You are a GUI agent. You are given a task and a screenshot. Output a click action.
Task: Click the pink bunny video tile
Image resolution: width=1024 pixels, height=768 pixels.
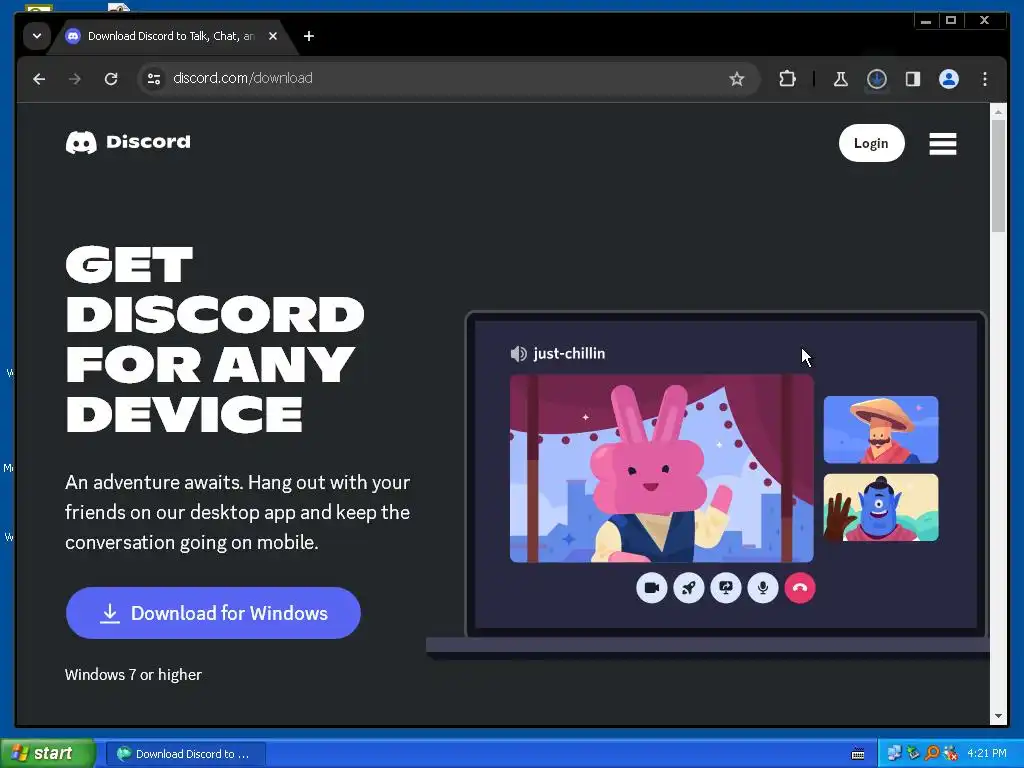click(662, 468)
